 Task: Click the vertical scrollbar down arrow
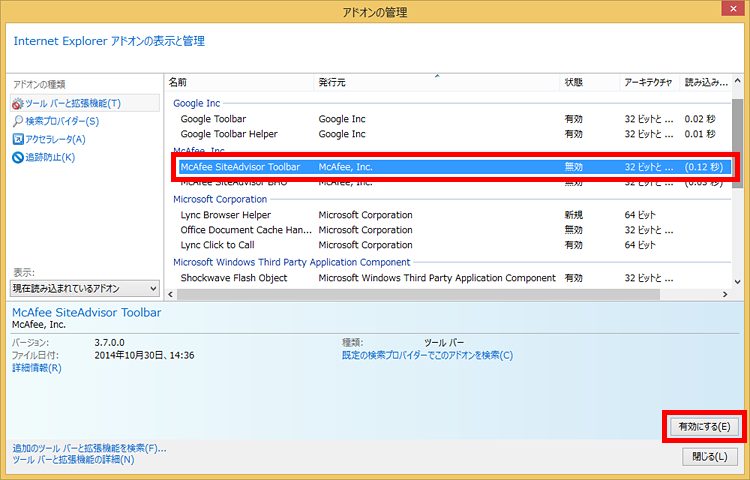click(738, 282)
